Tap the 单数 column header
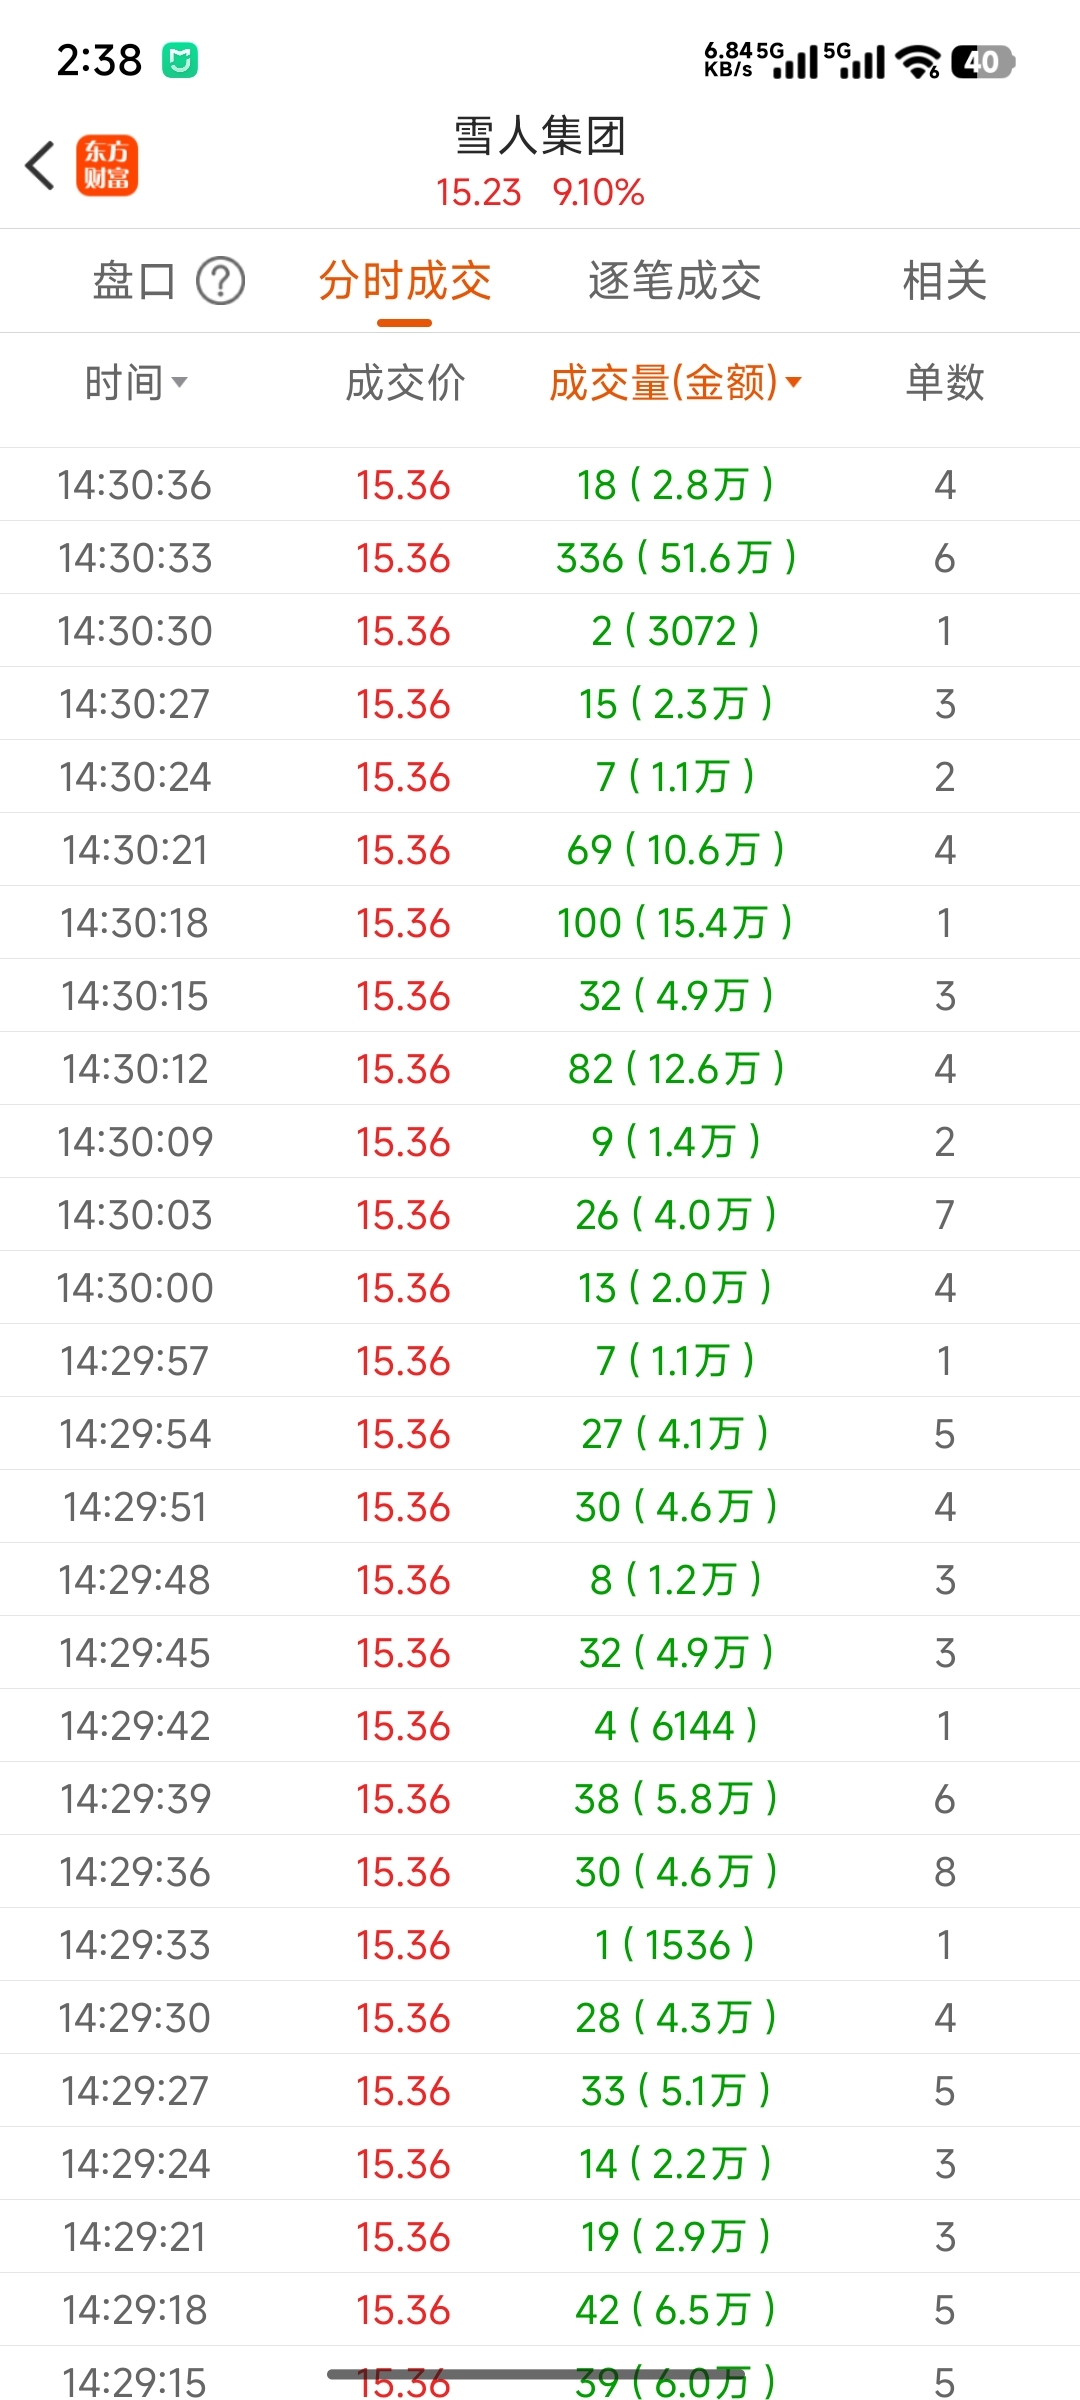The width and height of the screenshot is (1080, 2400). point(944,382)
